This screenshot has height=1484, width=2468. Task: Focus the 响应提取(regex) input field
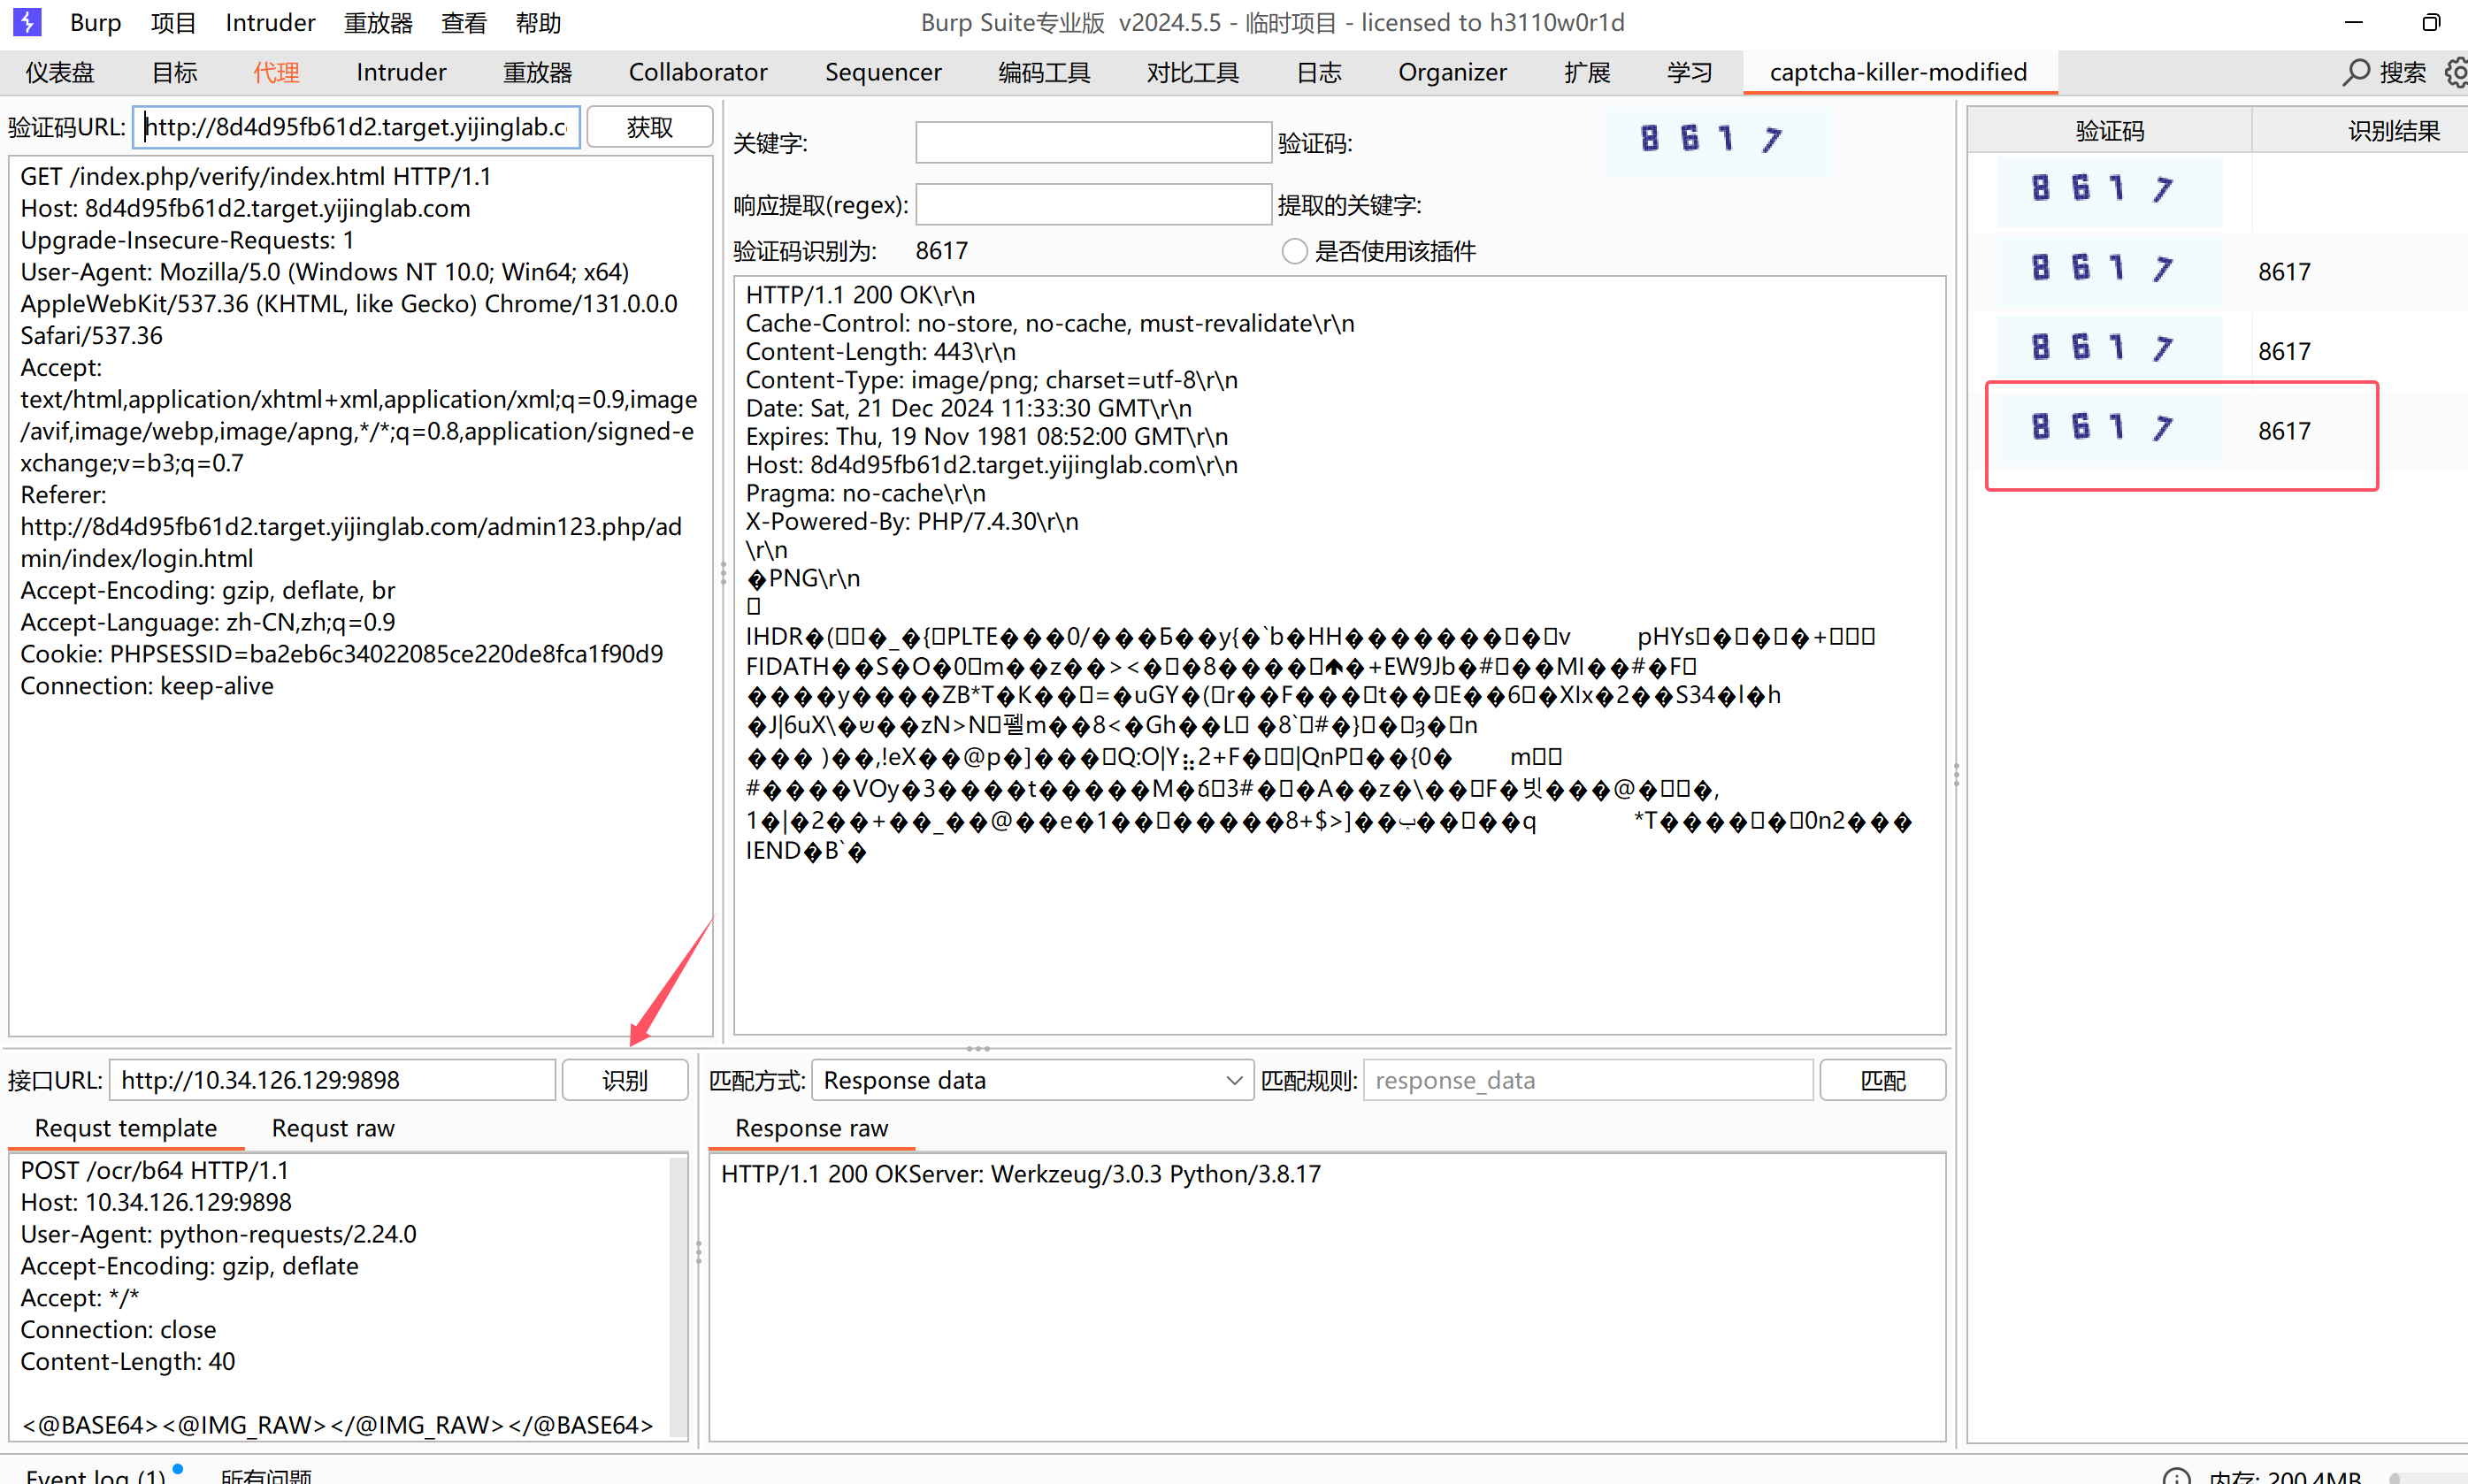point(1093,205)
